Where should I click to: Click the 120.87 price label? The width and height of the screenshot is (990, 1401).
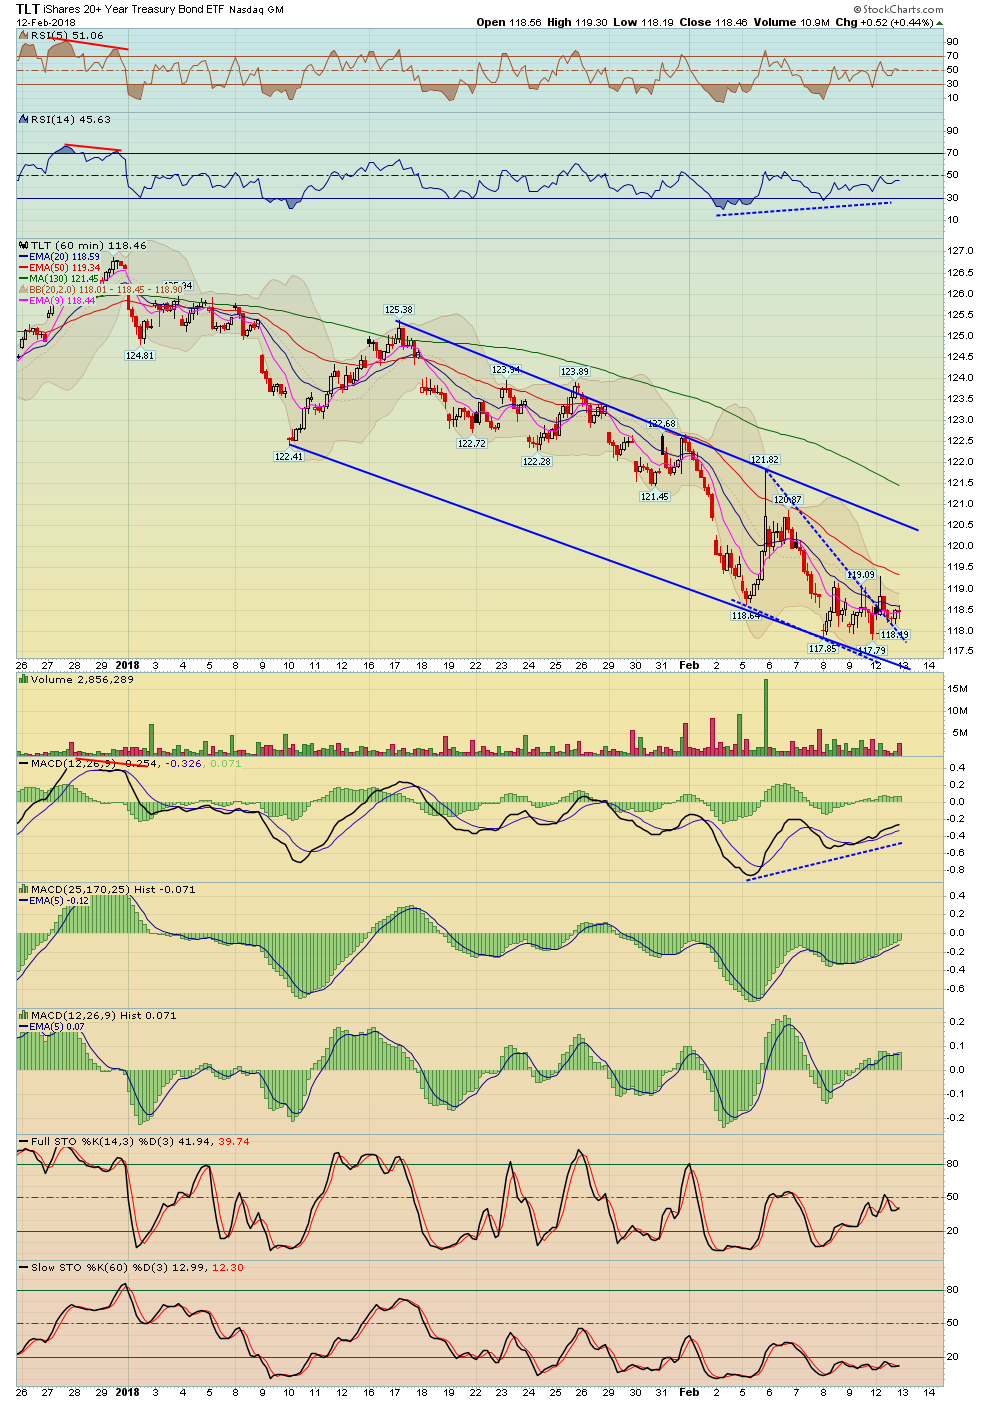click(x=788, y=499)
